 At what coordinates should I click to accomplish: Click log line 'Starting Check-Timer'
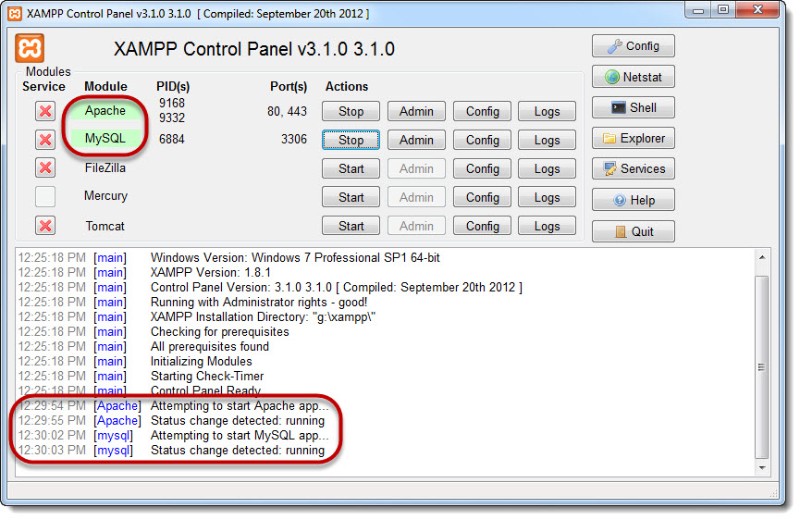pyautogui.click(x=207, y=376)
